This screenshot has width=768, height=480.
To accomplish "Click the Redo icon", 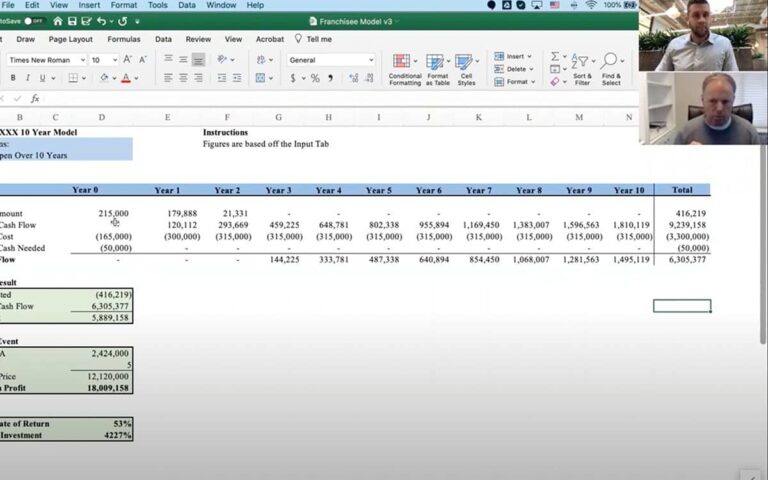I will coord(122,21).
